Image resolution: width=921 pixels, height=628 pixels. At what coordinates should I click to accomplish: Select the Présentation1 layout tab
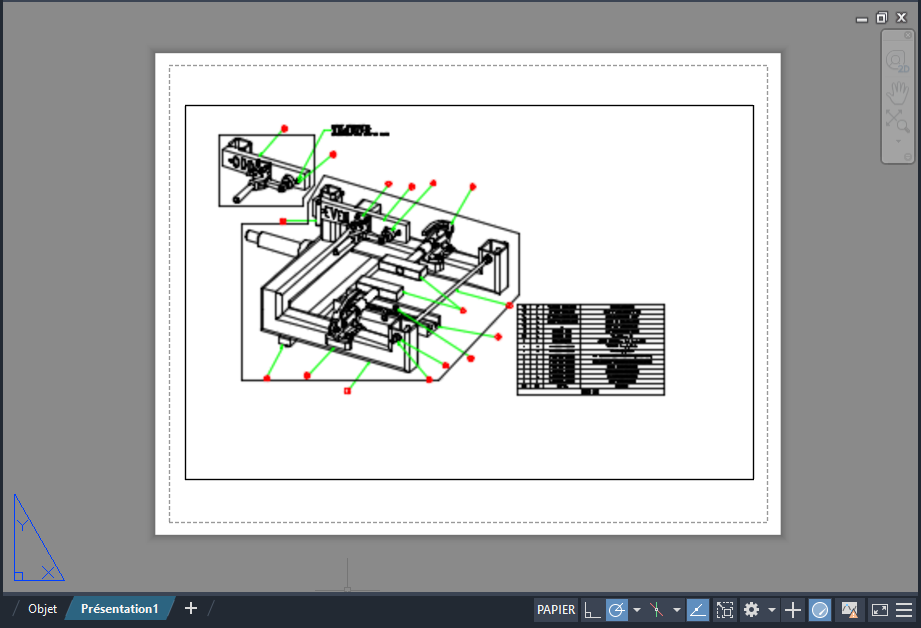pos(119,609)
